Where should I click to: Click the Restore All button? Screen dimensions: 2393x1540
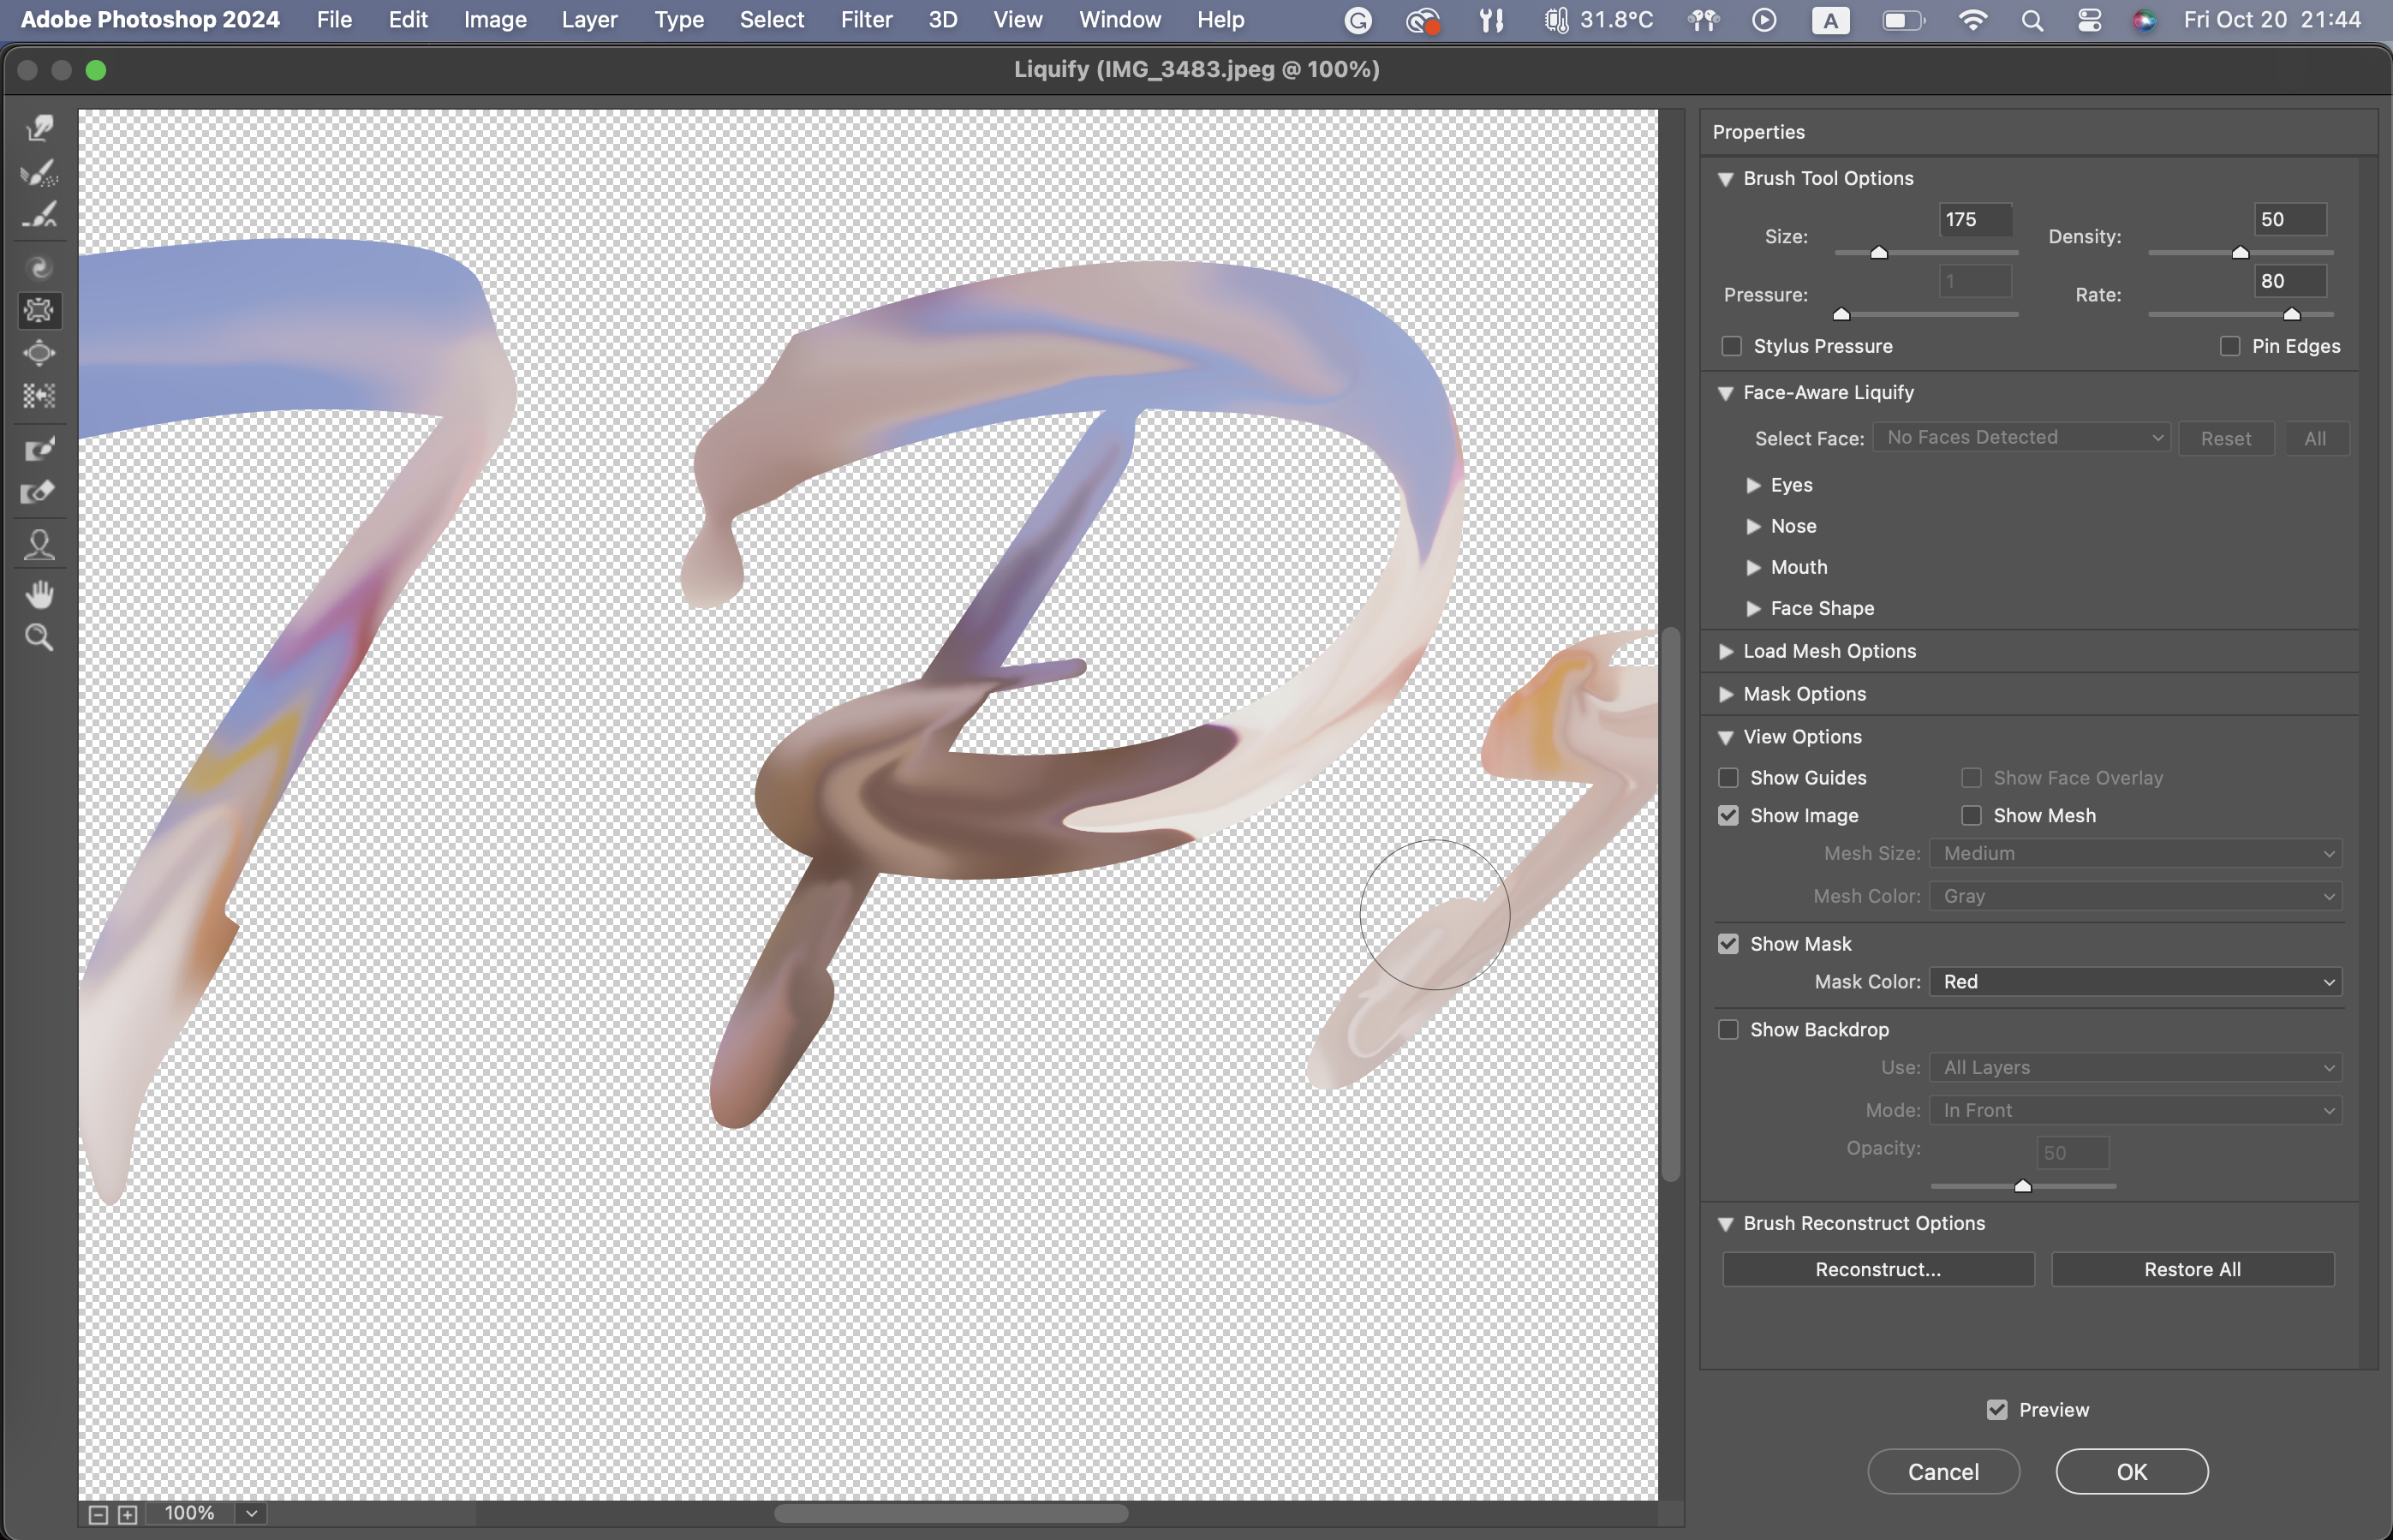[x=2192, y=1269]
